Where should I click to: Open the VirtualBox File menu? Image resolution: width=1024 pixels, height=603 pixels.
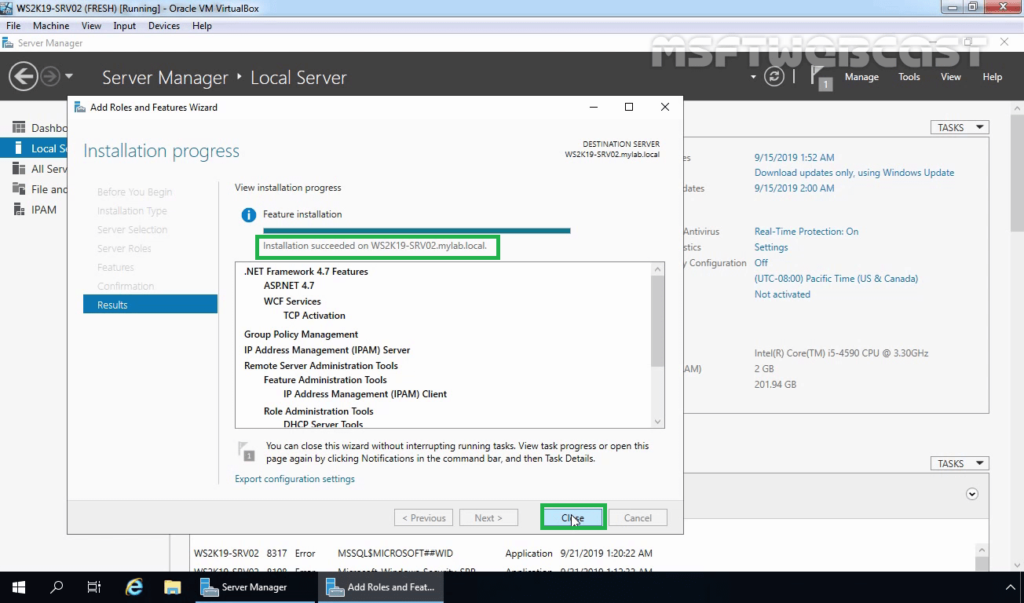(13, 25)
